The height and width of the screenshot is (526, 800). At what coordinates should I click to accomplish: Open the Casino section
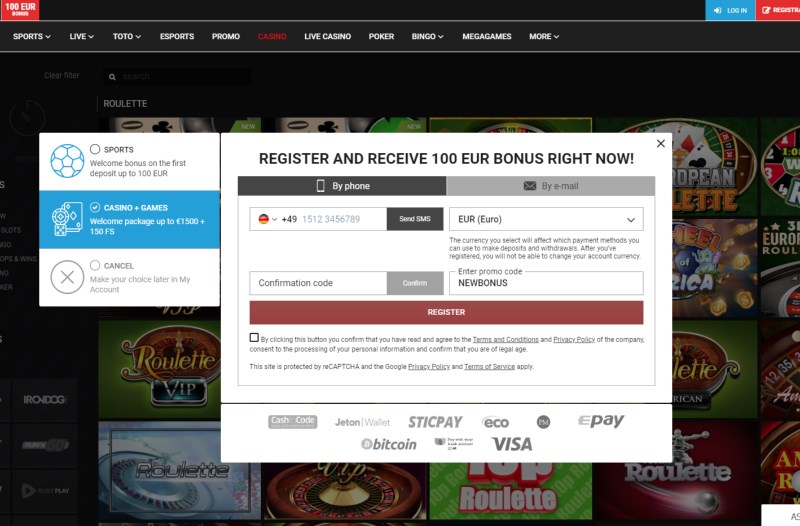(272, 36)
